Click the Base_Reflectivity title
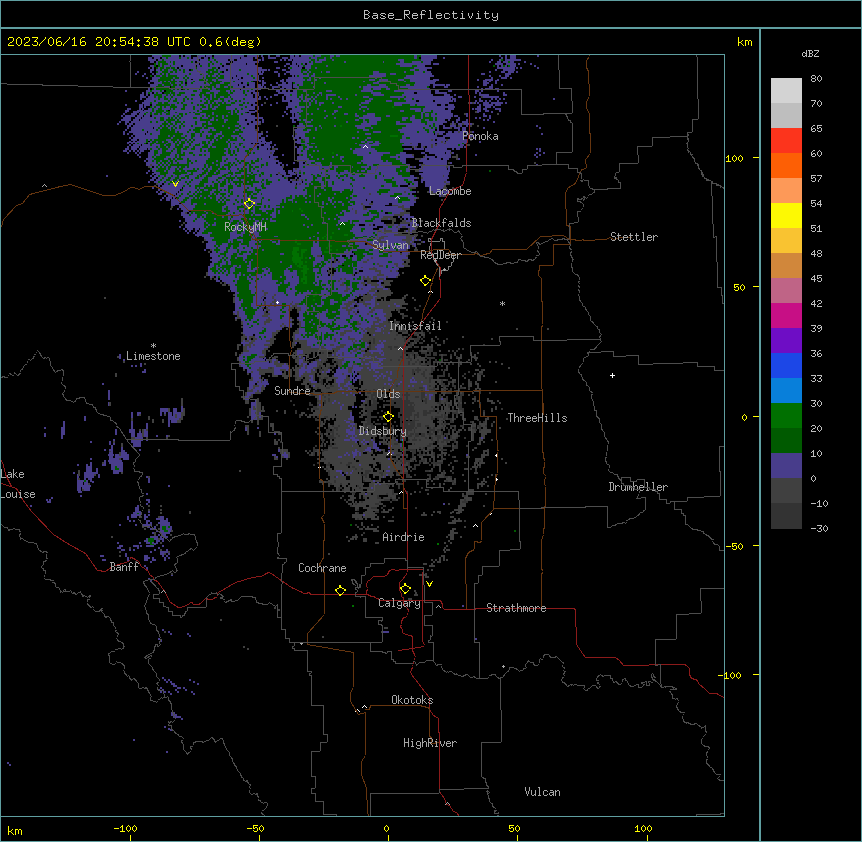Screen dimensions: 862x842 click(431, 15)
